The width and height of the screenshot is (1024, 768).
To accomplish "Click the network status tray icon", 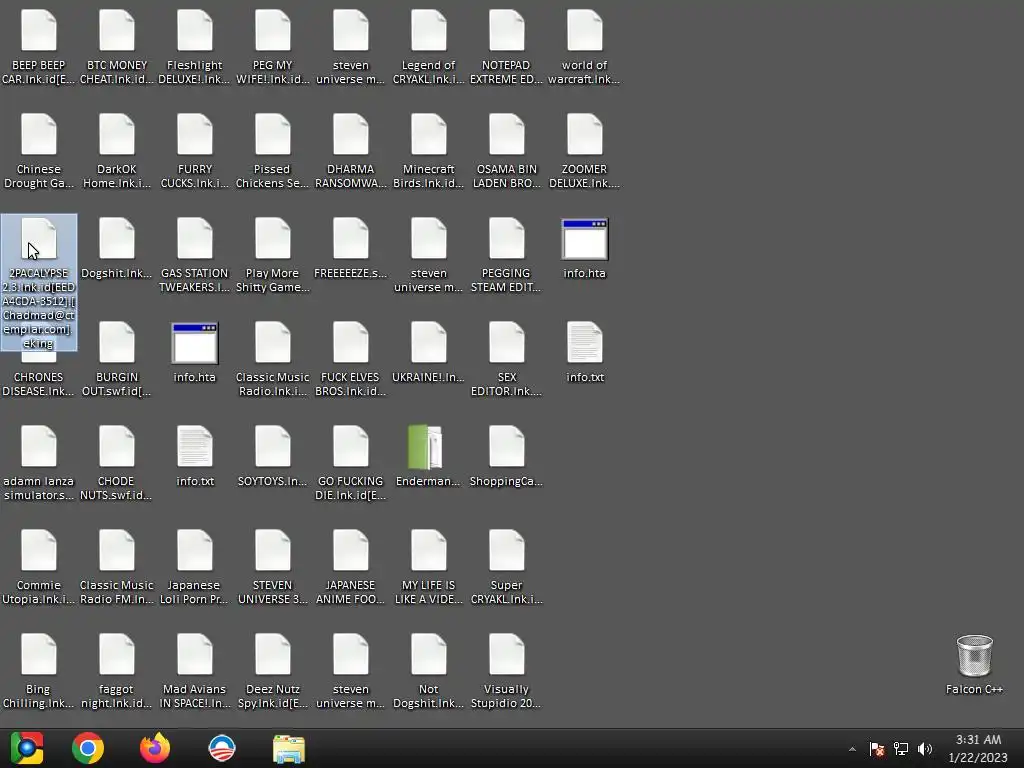I will 901,749.
